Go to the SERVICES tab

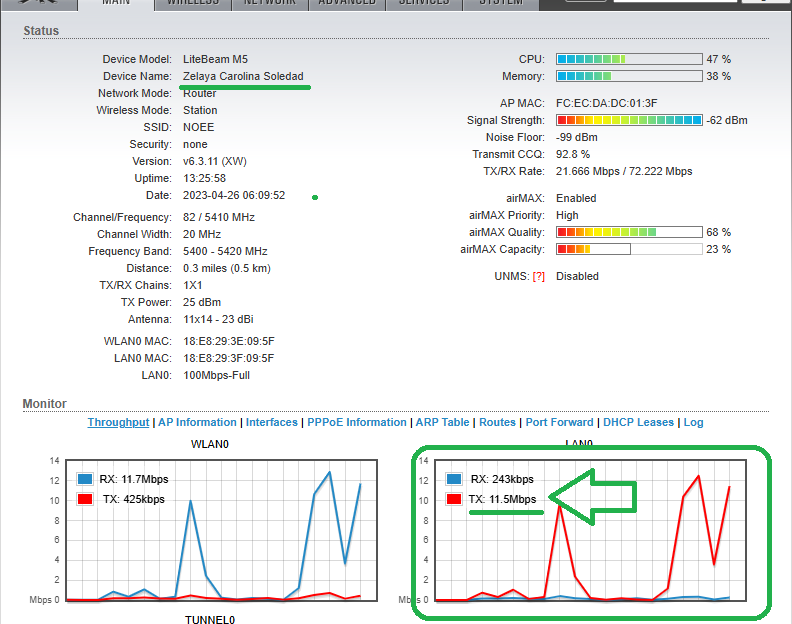coord(424,4)
